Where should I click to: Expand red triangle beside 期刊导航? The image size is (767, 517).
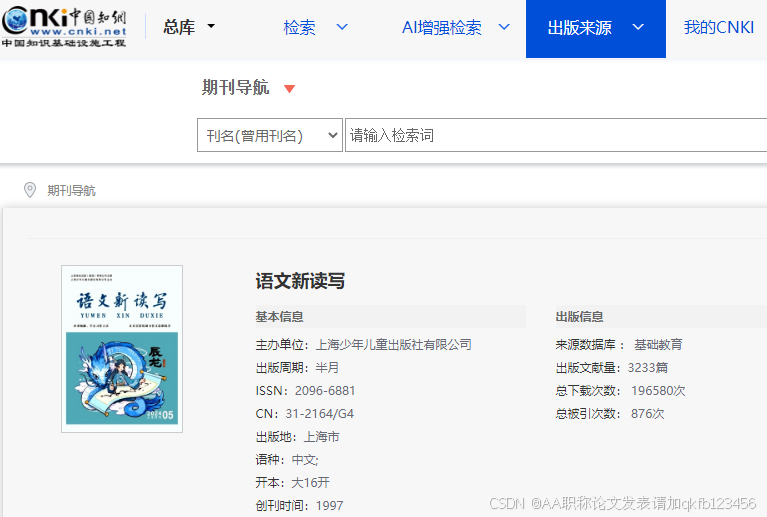290,89
